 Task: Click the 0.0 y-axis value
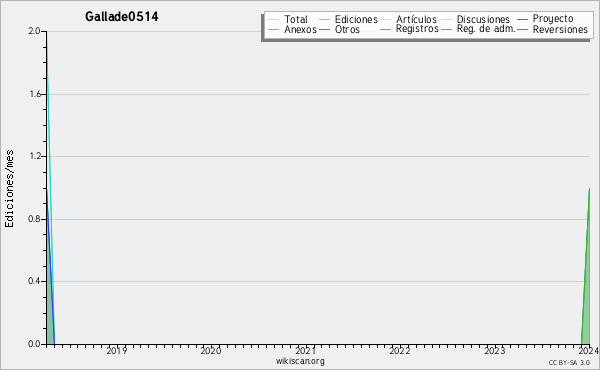tap(34, 344)
